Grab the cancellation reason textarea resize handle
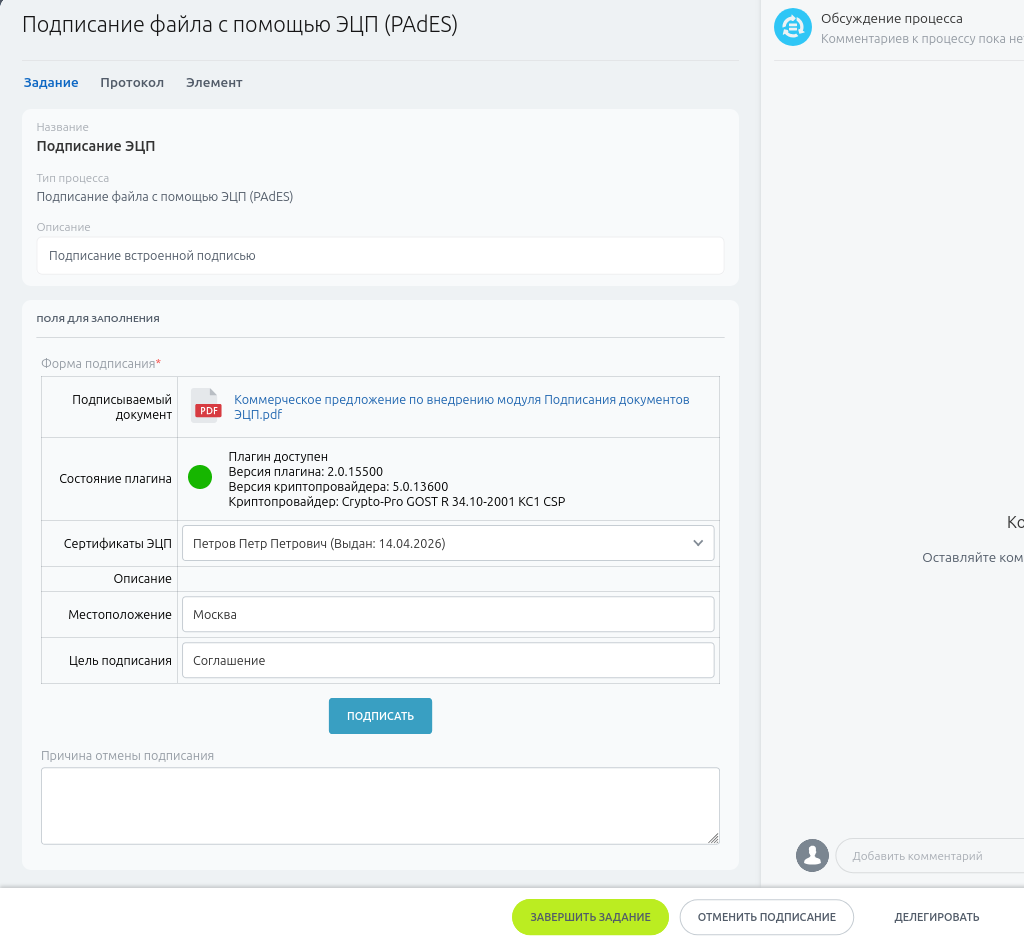This screenshot has width=1024, height=945. (713, 838)
